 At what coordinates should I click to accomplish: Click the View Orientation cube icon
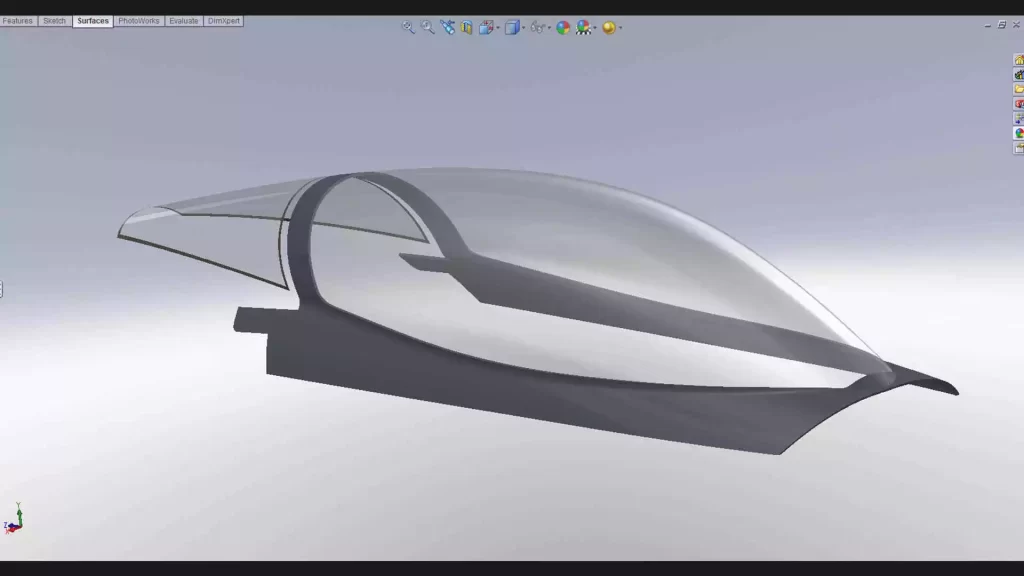487,27
